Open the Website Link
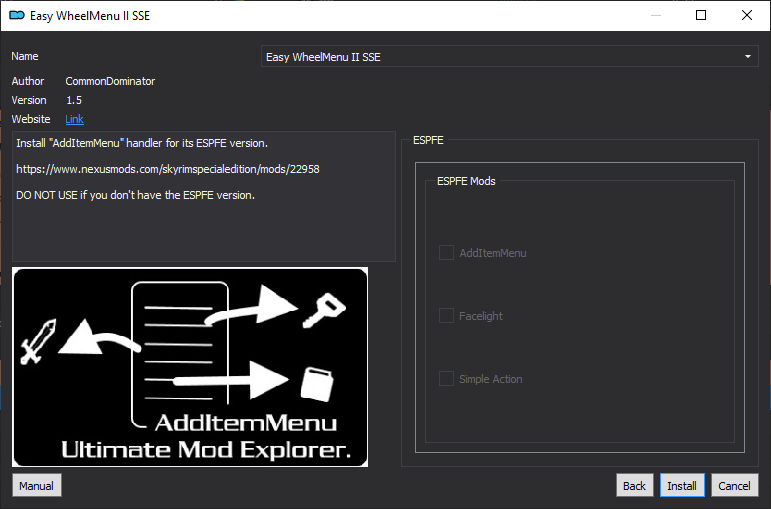Image resolution: width=771 pixels, height=509 pixels. click(x=74, y=119)
